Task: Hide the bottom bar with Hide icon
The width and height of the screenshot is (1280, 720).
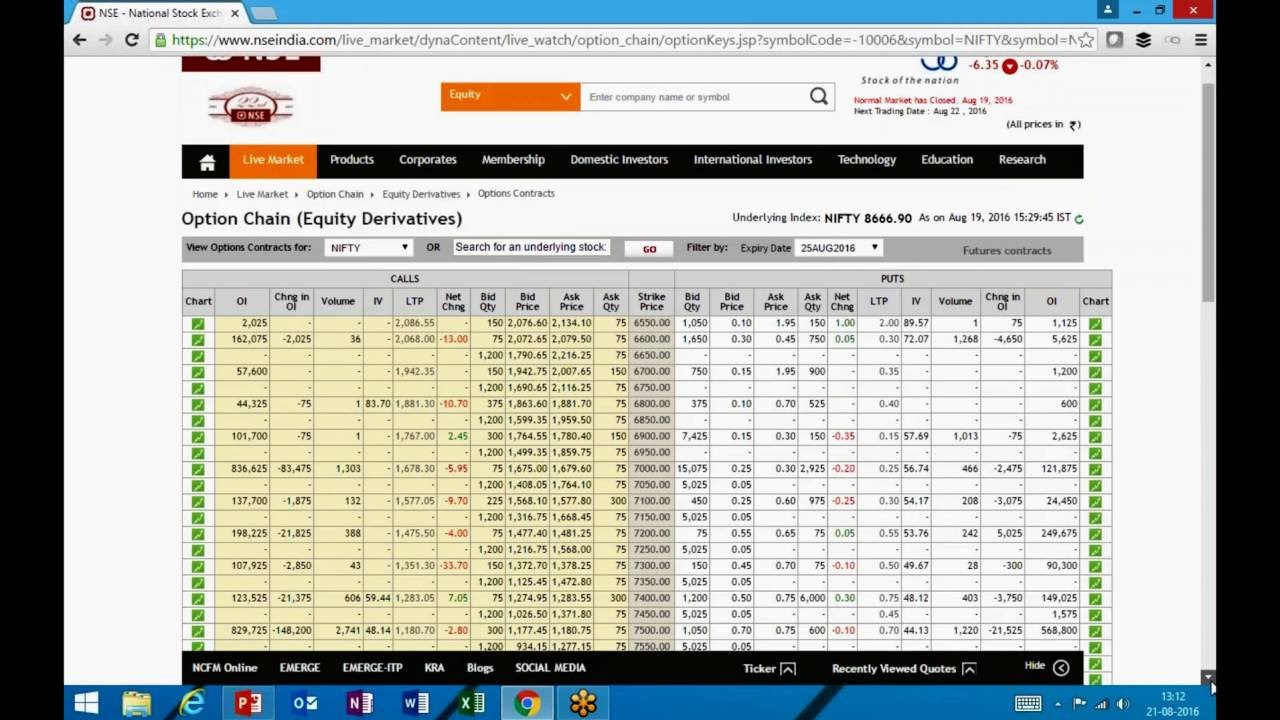Action: click(1061, 667)
